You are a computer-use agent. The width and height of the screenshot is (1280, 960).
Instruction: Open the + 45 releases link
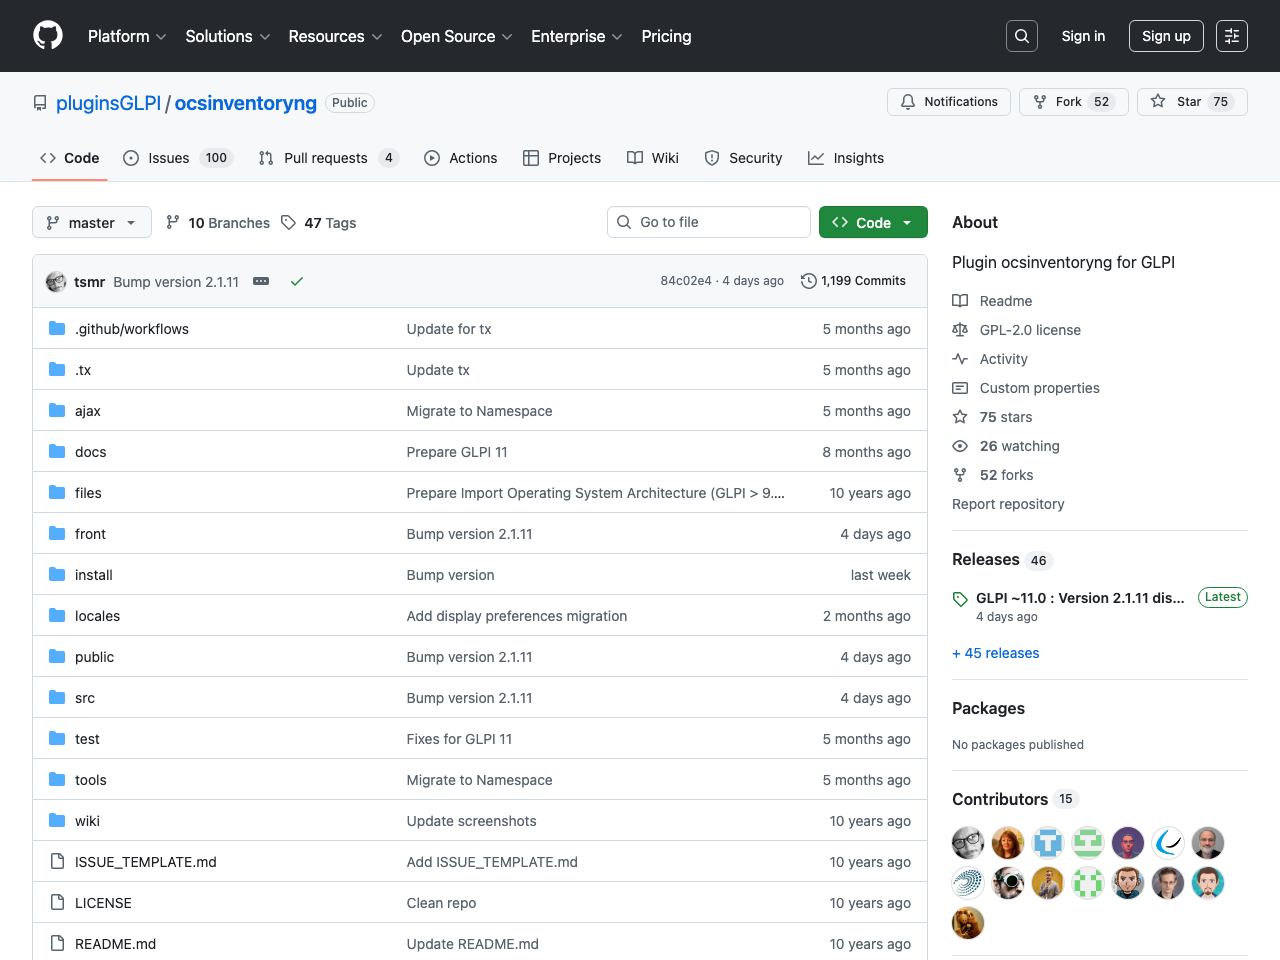point(996,653)
